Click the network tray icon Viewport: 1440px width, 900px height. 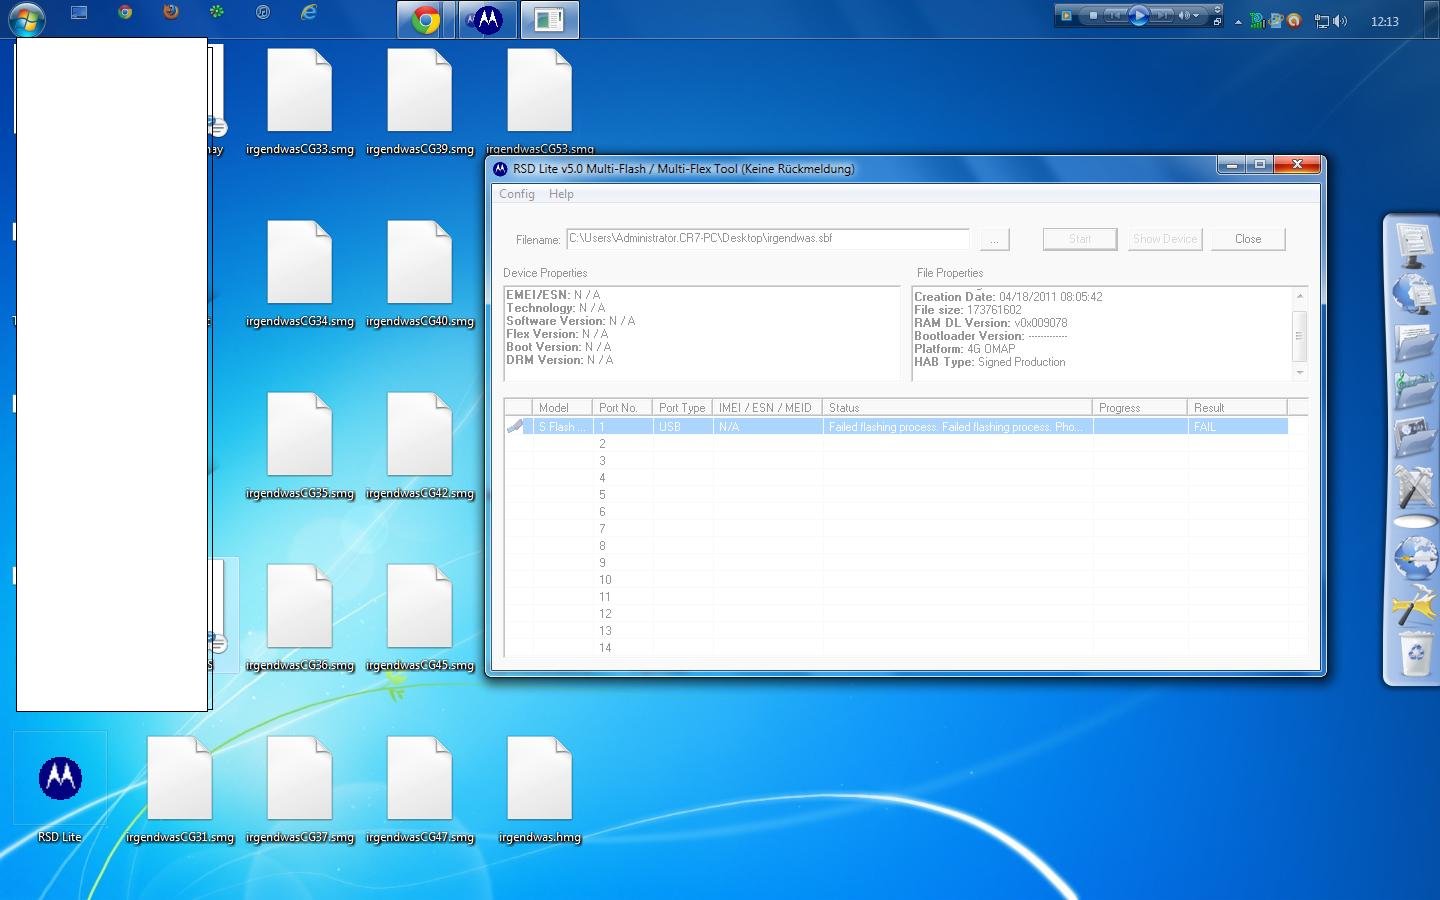tap(1322, 21)
